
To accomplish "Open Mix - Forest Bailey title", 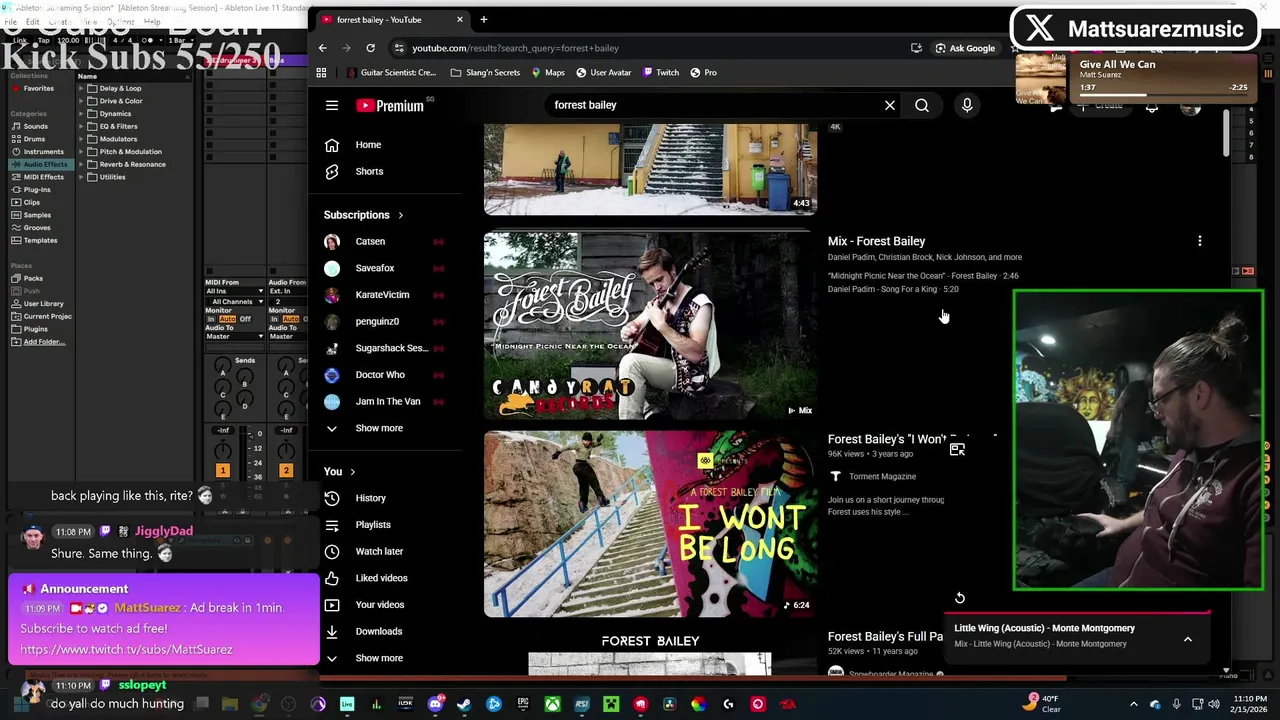I will coord(876,241).
